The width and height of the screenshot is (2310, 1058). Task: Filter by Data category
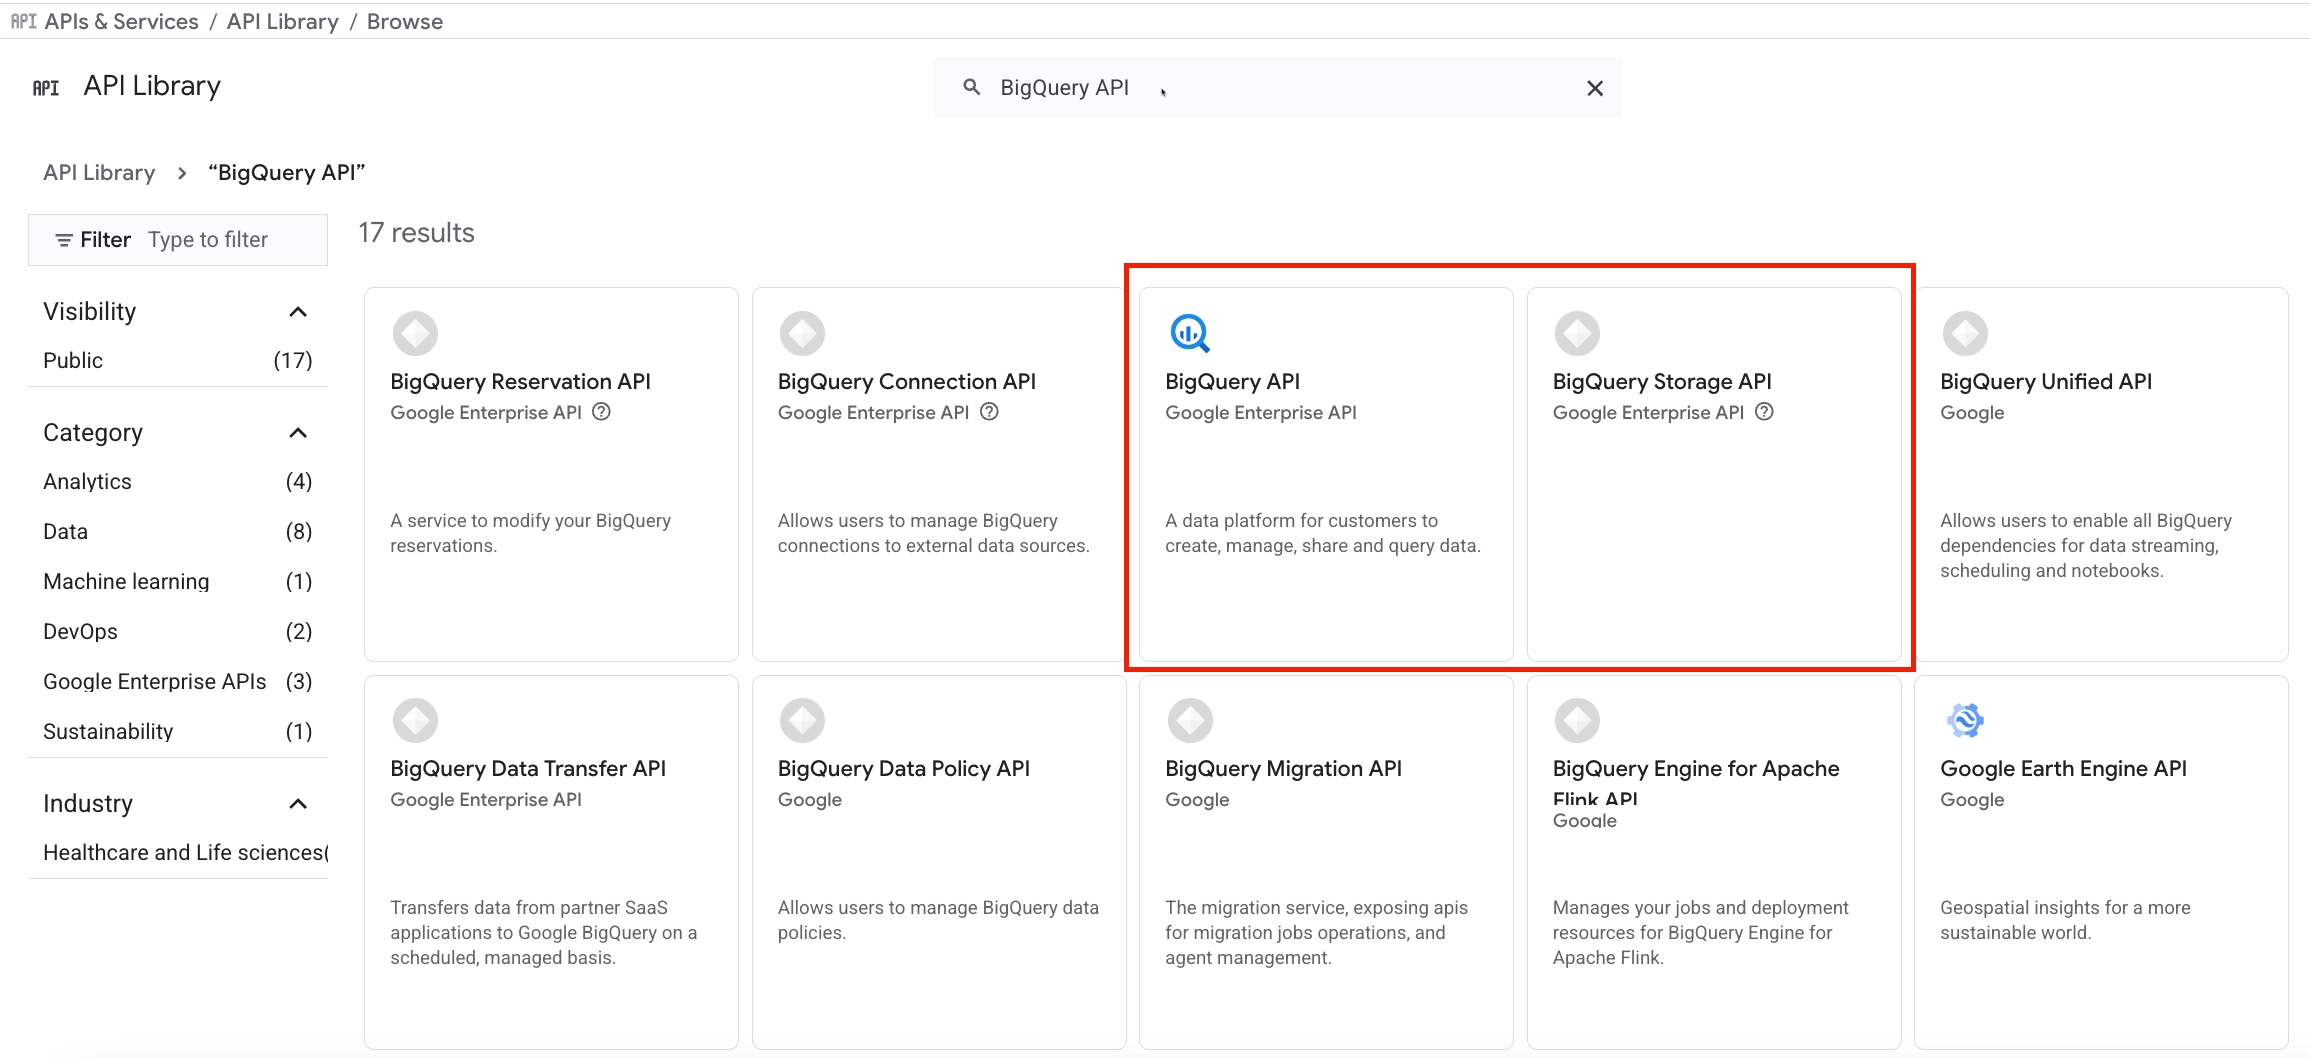click(x=178, y=531)
